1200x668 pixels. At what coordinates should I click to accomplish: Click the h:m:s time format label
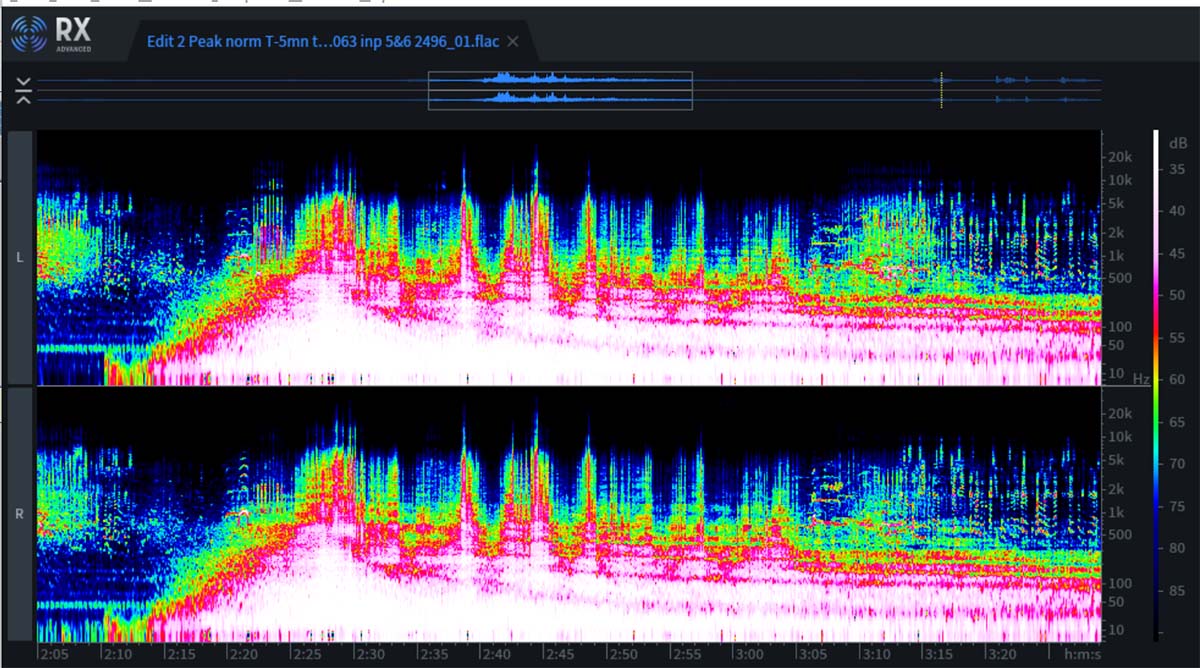tap(1082, 653)
